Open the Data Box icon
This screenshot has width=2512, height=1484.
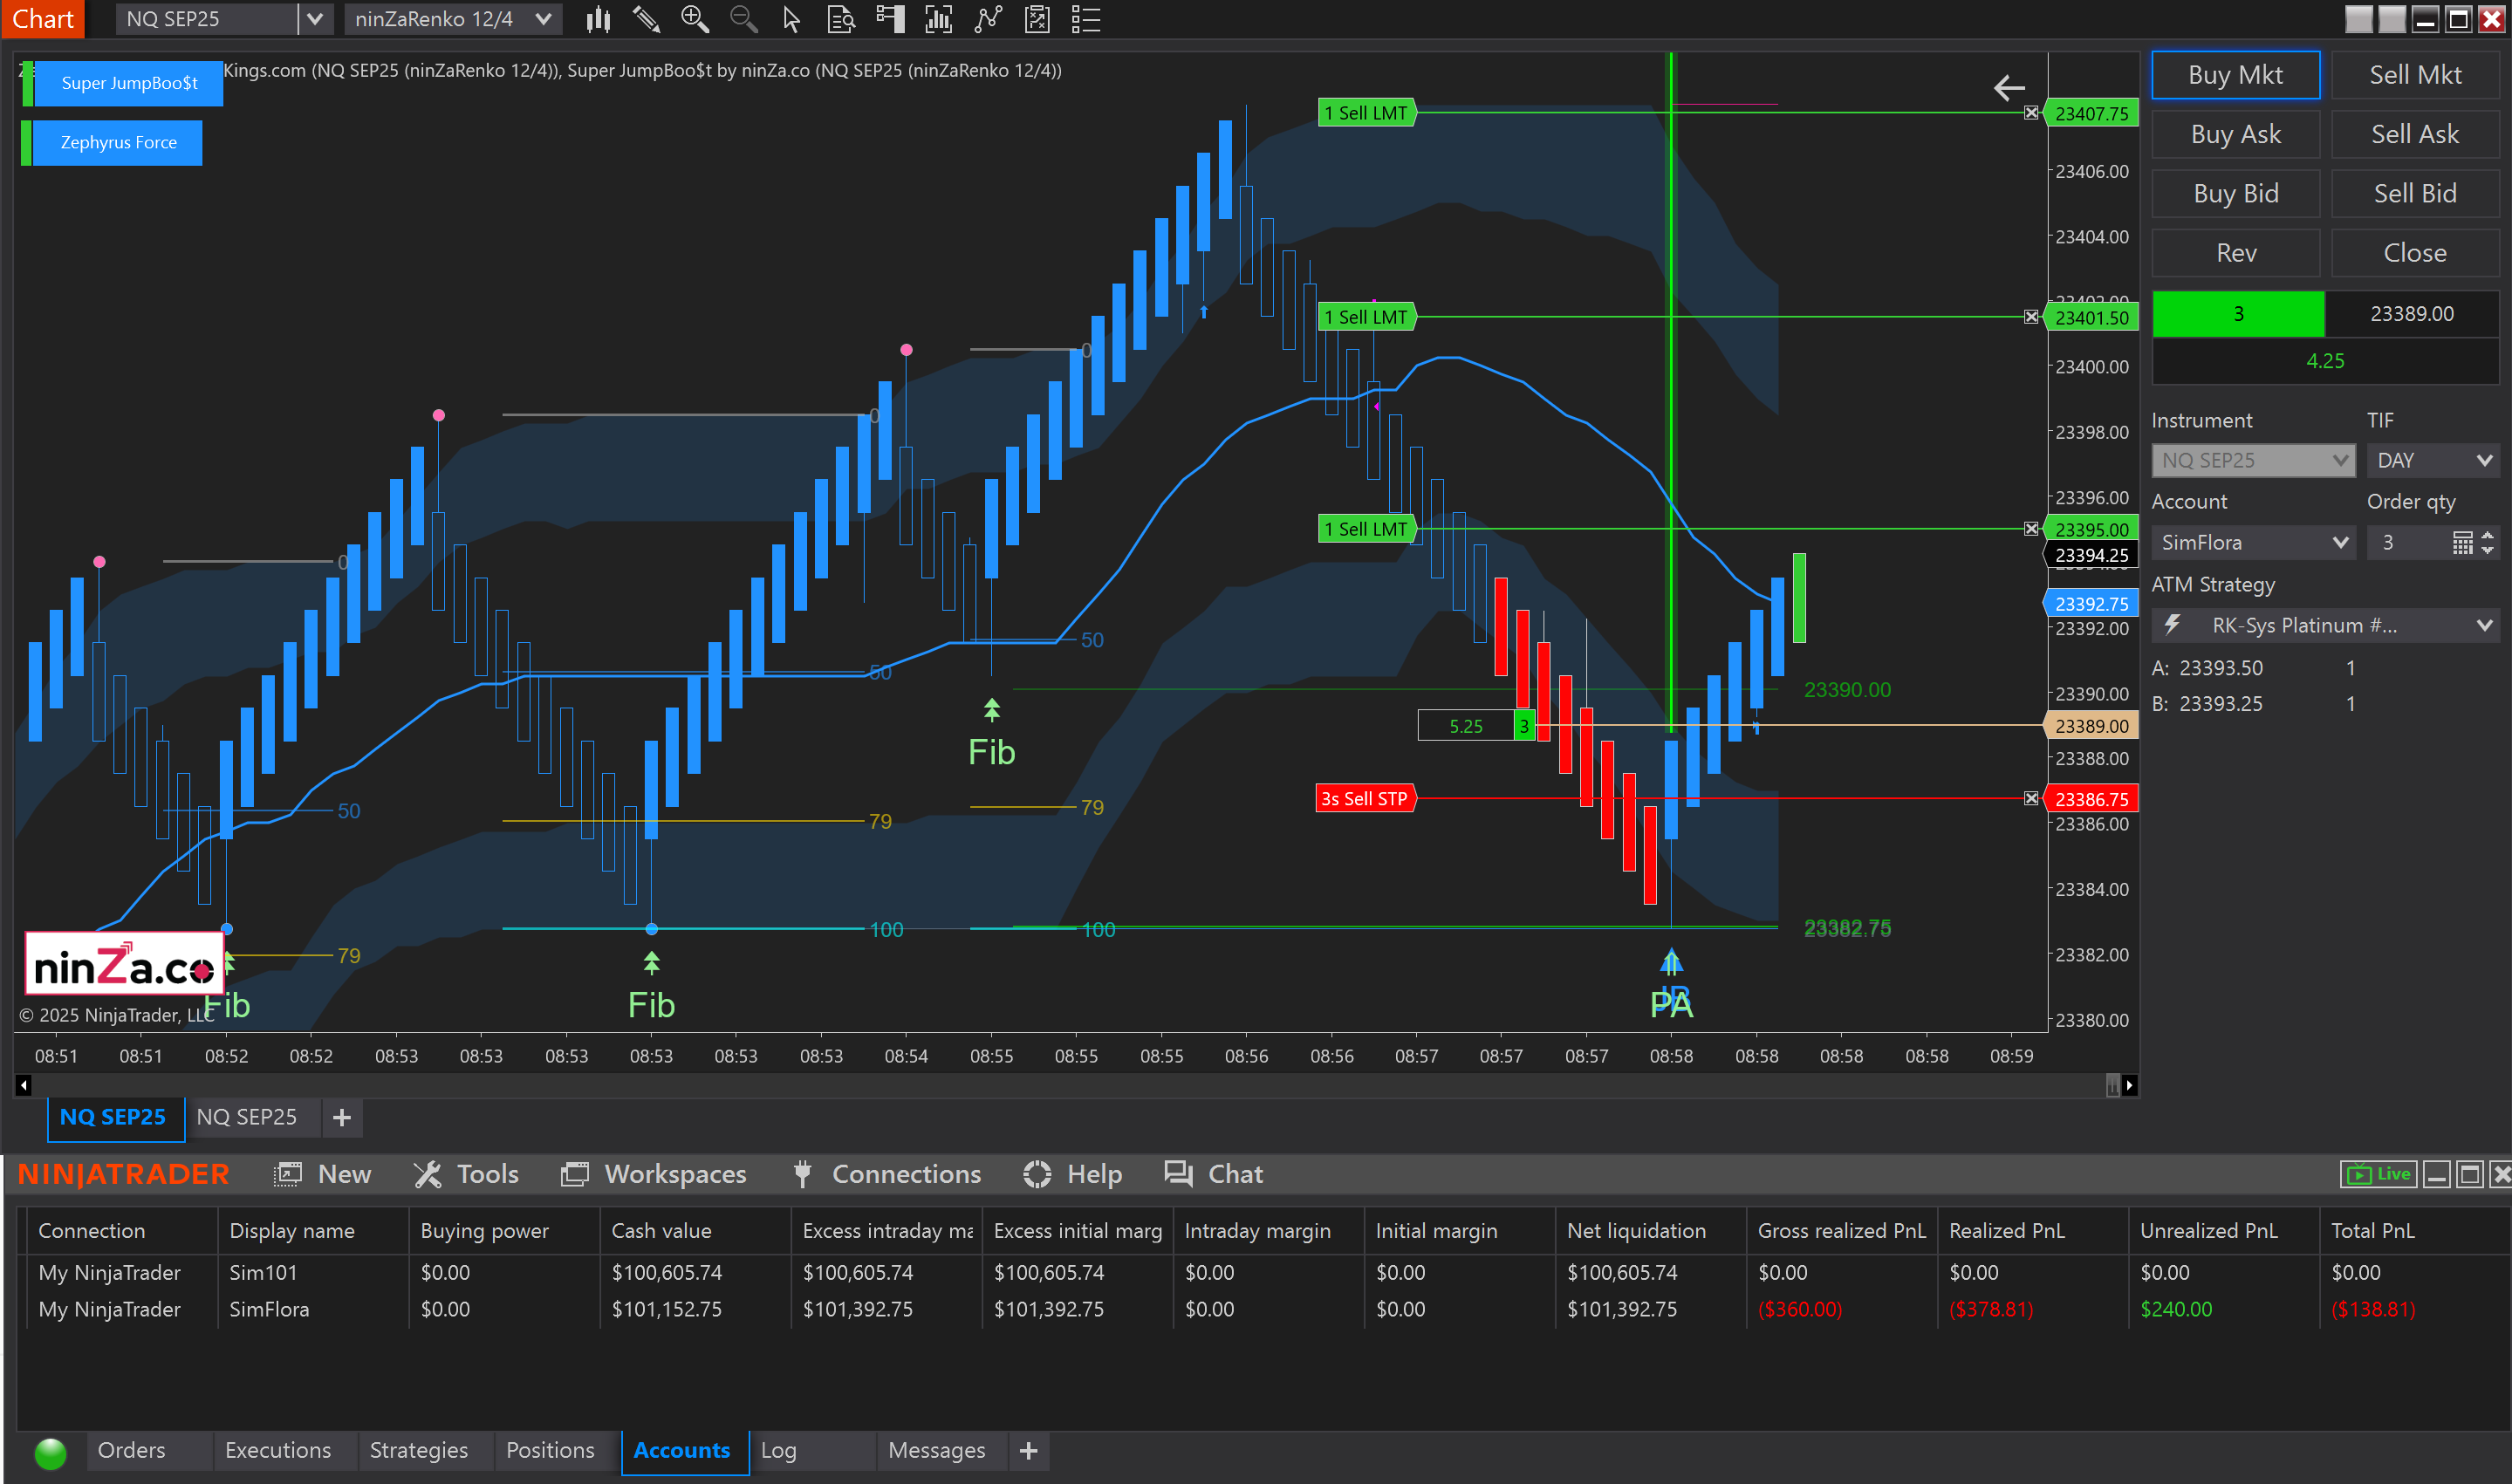(x=841, y=19)
